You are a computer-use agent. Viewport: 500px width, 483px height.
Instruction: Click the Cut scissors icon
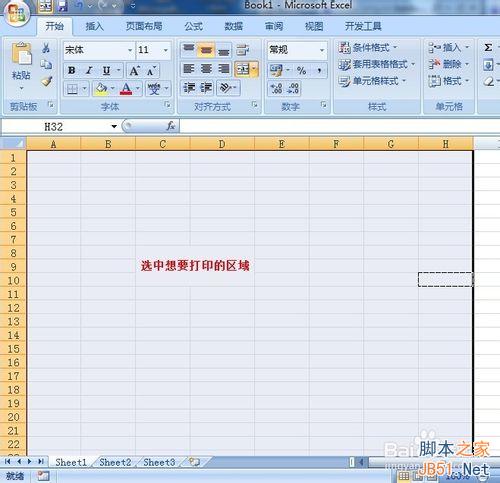pyautogui.click(x=46, y=48)
